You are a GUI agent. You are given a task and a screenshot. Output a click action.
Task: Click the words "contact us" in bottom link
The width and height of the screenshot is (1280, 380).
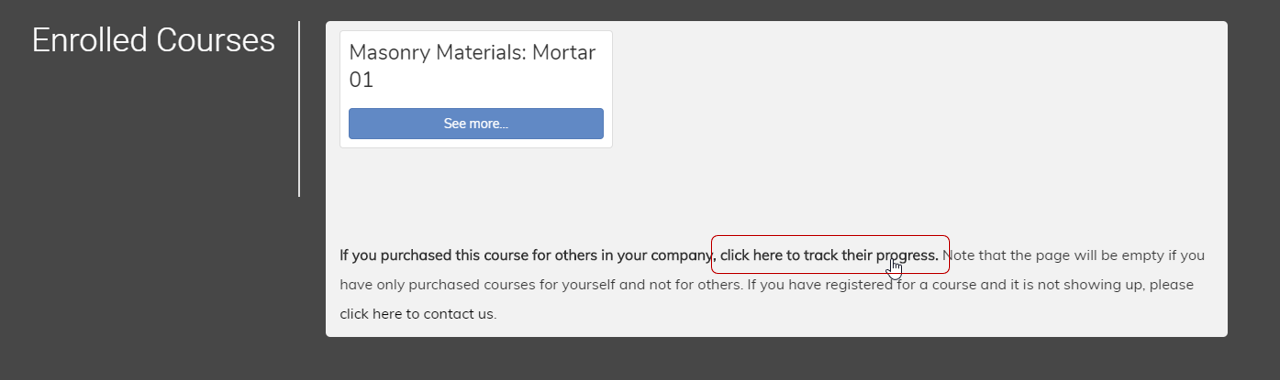click(460, 314)
